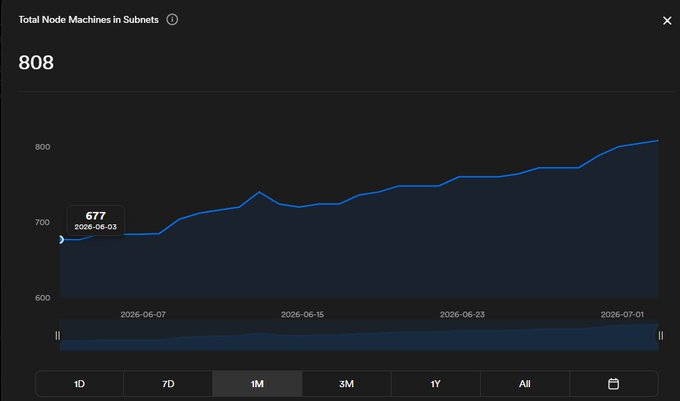Select the All time range
Viewport: 680px width, 401px height.
coord(525,384)
